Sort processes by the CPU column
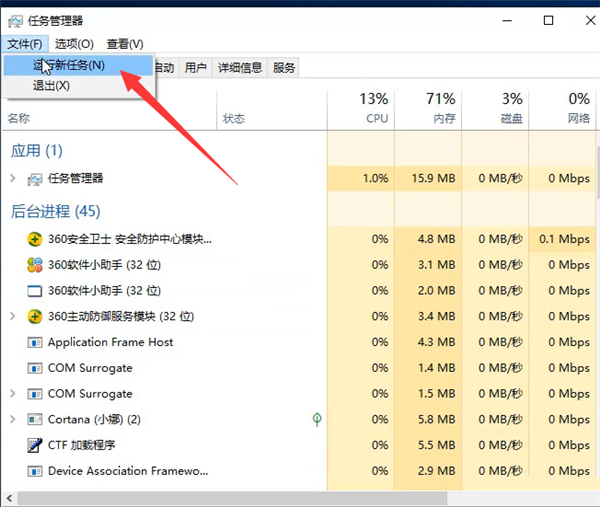The width and height of the screenshot is (600, 507). [x=375, y=108]
